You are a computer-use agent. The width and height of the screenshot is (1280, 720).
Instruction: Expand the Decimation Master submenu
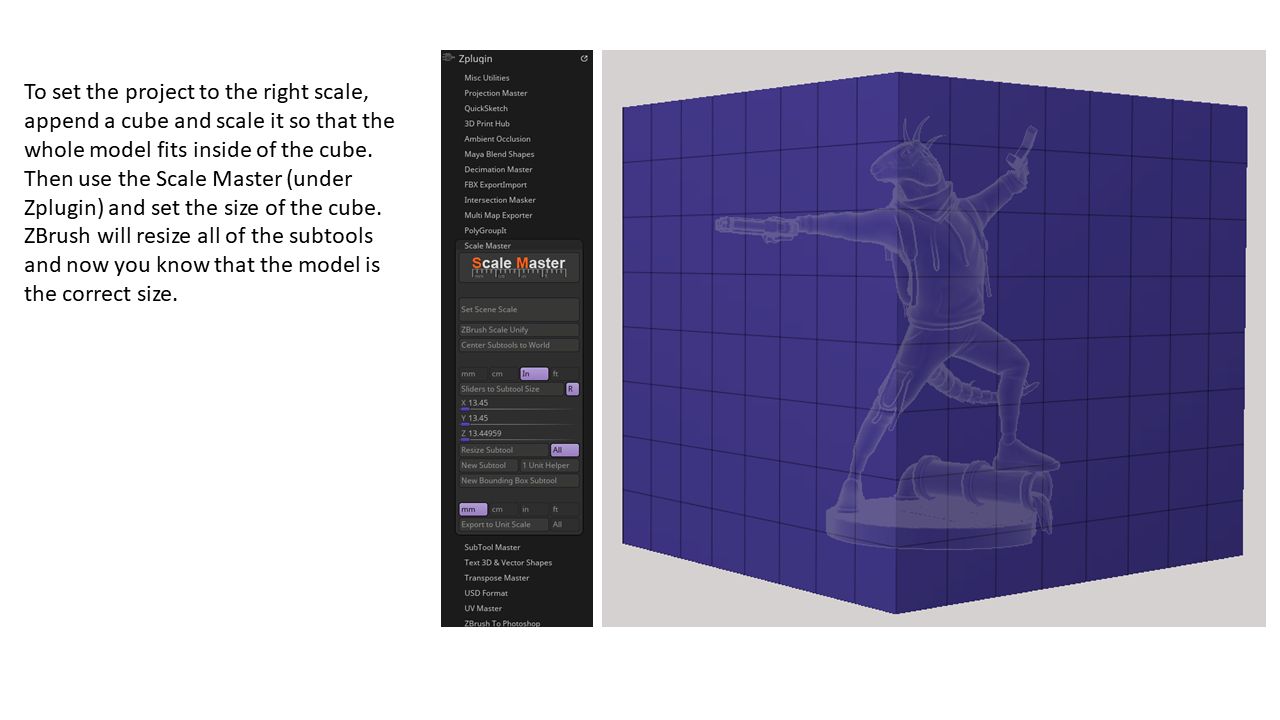pos(498,170)
